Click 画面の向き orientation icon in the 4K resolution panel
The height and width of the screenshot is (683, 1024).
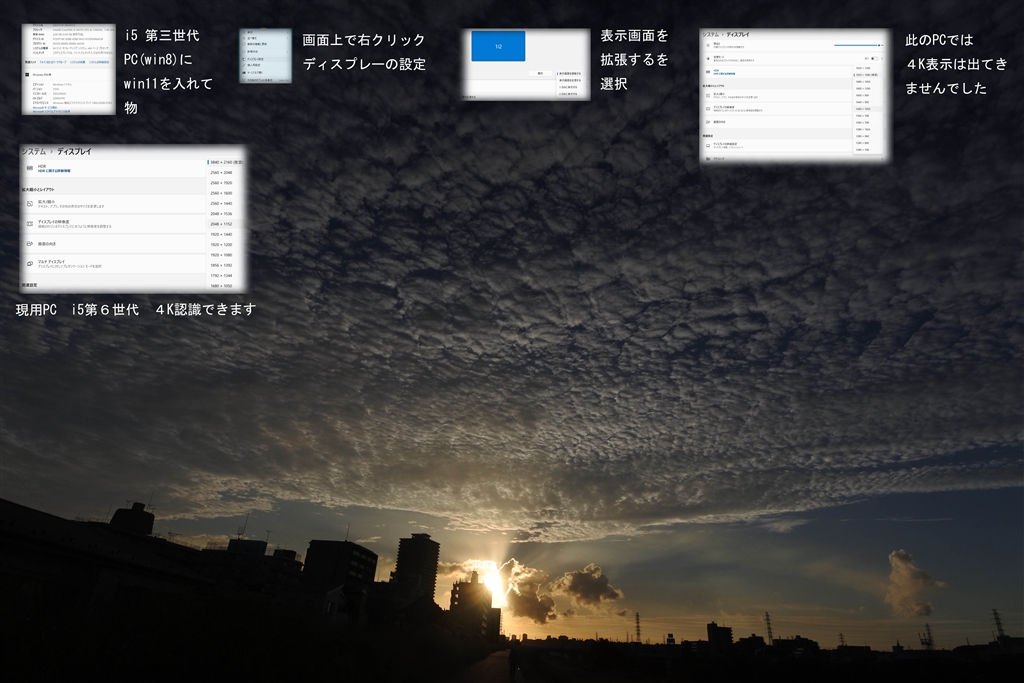[x=30, y=244]
